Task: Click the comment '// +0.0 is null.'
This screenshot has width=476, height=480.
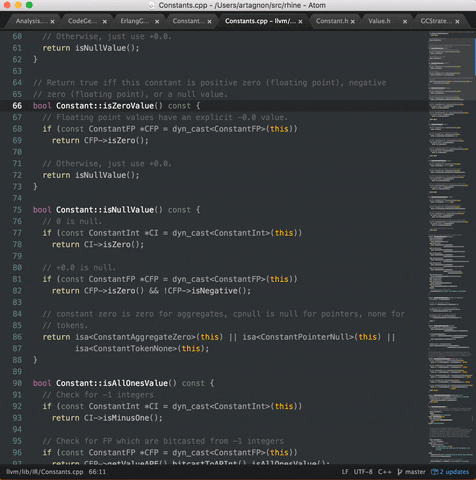Action: tap(79, 267)
